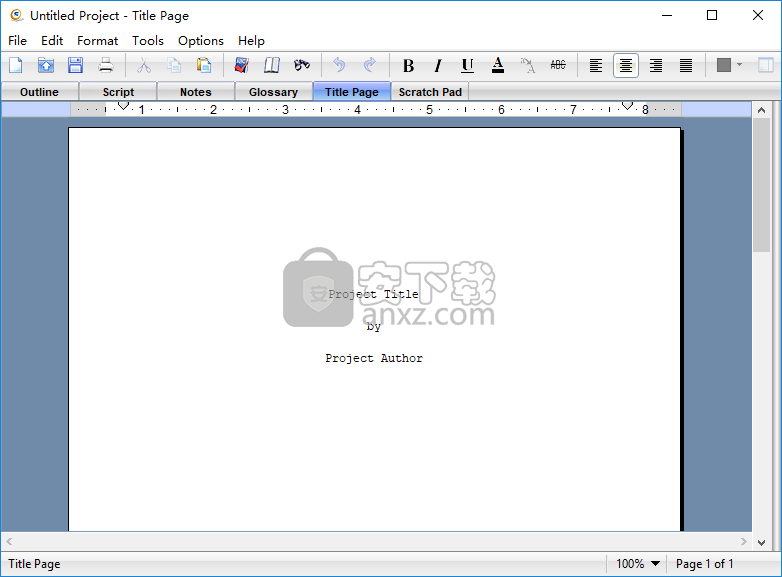Align text left
The width and height of the screenshot is (782, 577).
596,65
